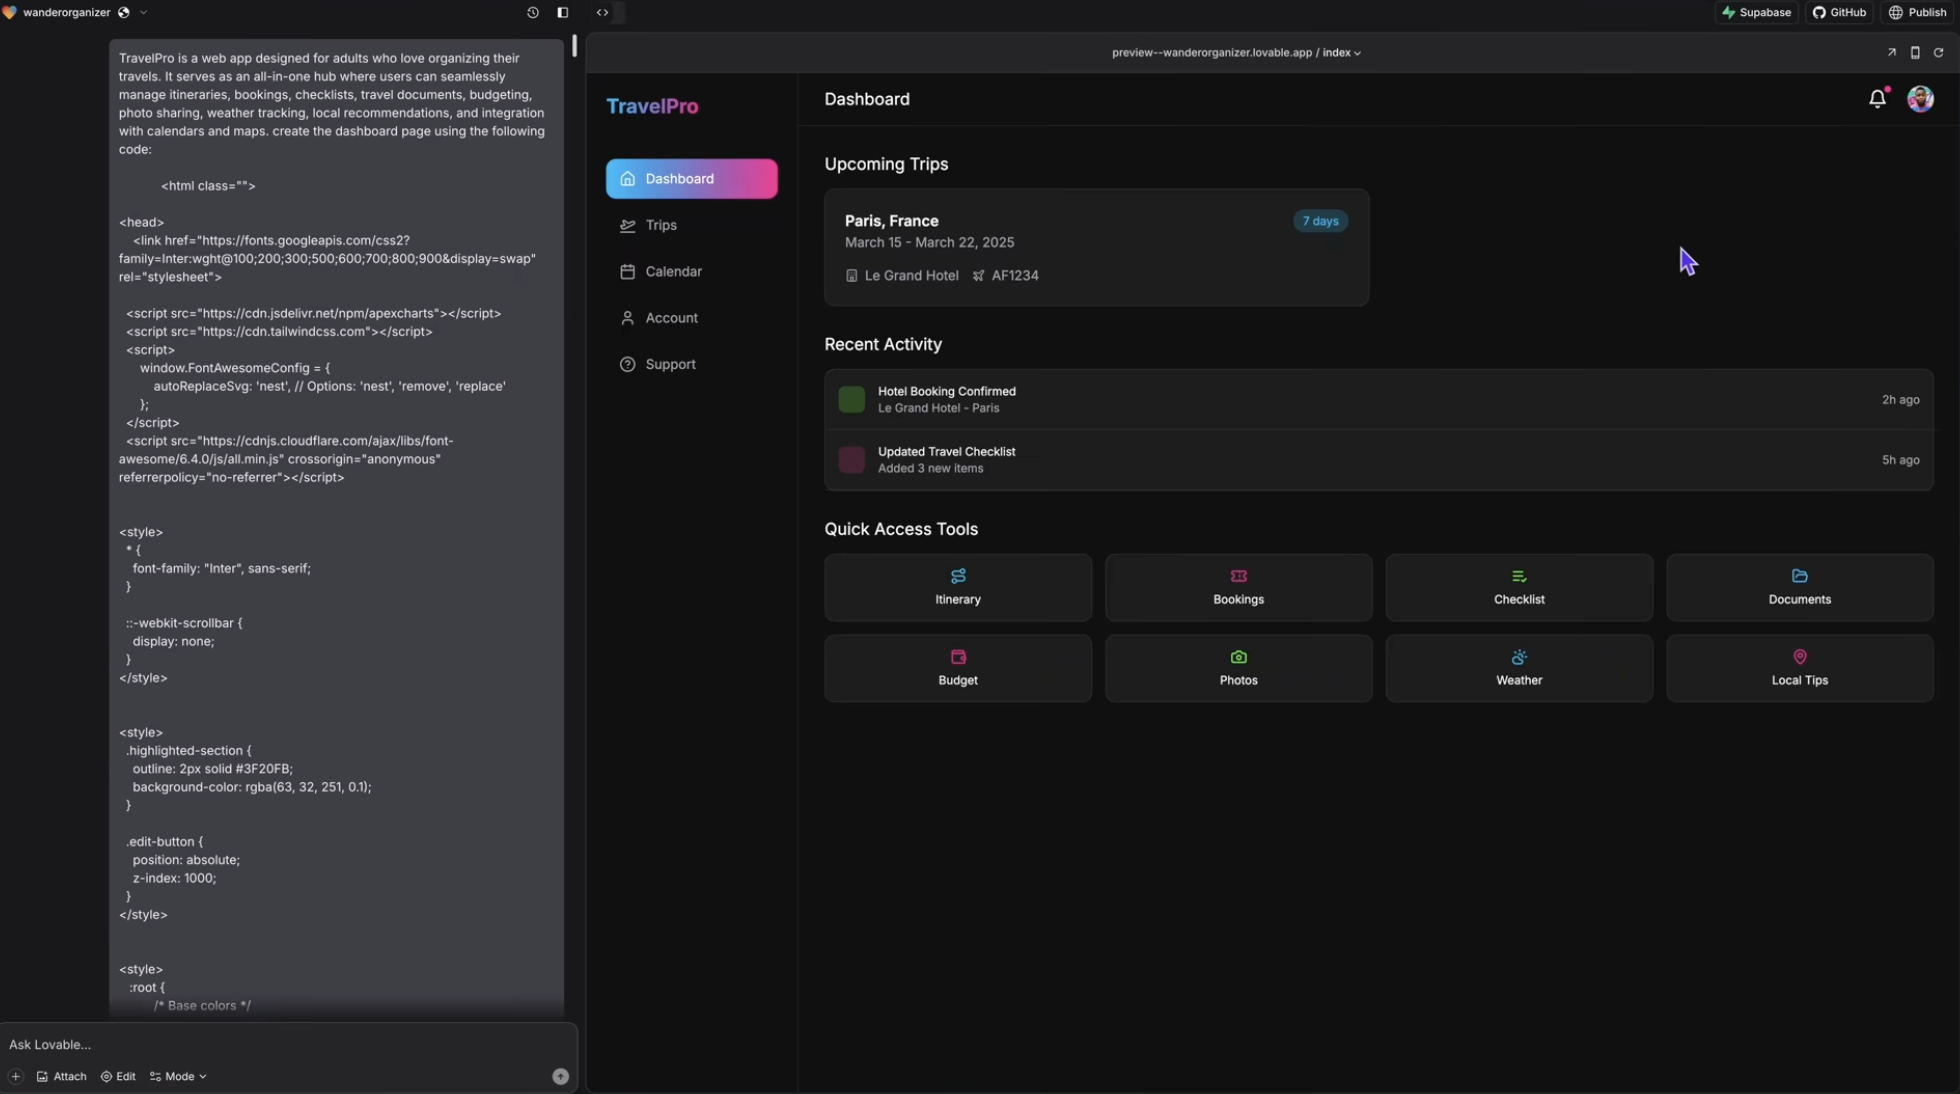The height and width of the screenshot is (1094, 1960).
Task: Open the Supabase integration
Action: (1757, 12)
